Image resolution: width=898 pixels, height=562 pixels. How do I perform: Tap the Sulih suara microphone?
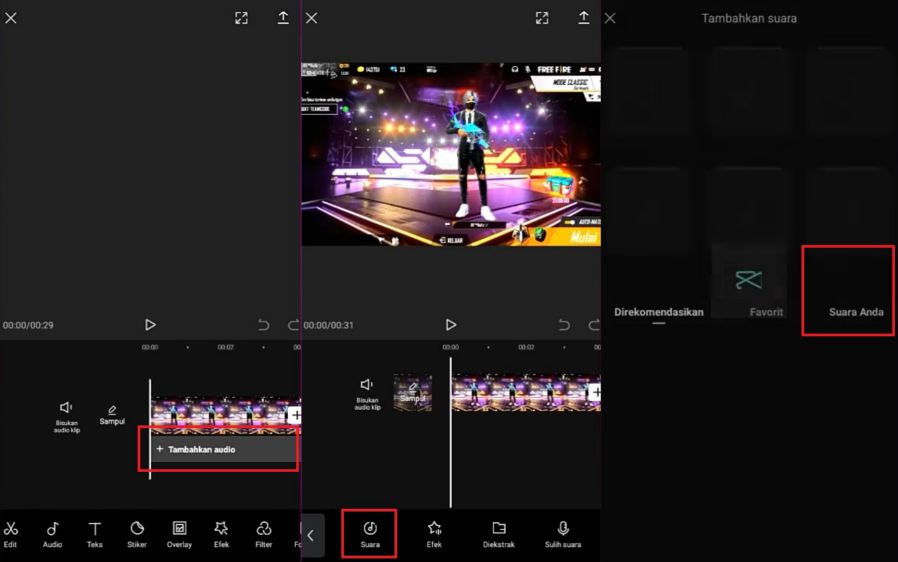[x=563, y=534]
